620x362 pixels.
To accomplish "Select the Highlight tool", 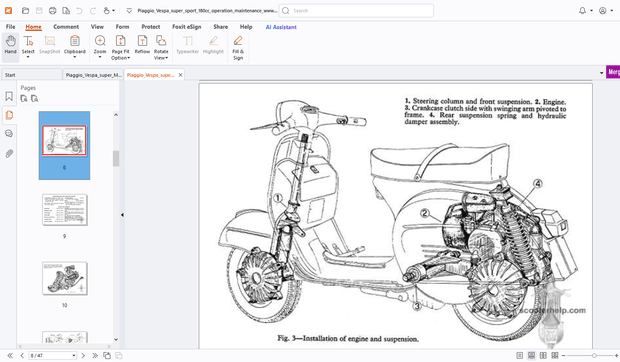I will [214, 44].
